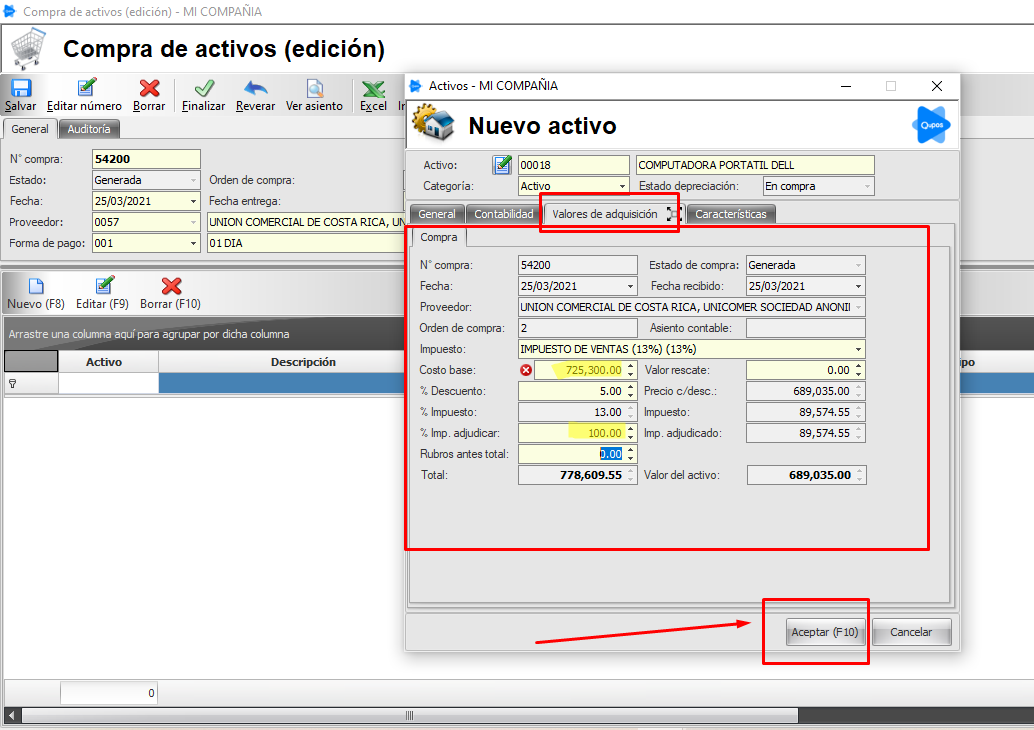Click the Aceptar (F10) button
The image size is (1034, 730).
[x=825, y=632]
